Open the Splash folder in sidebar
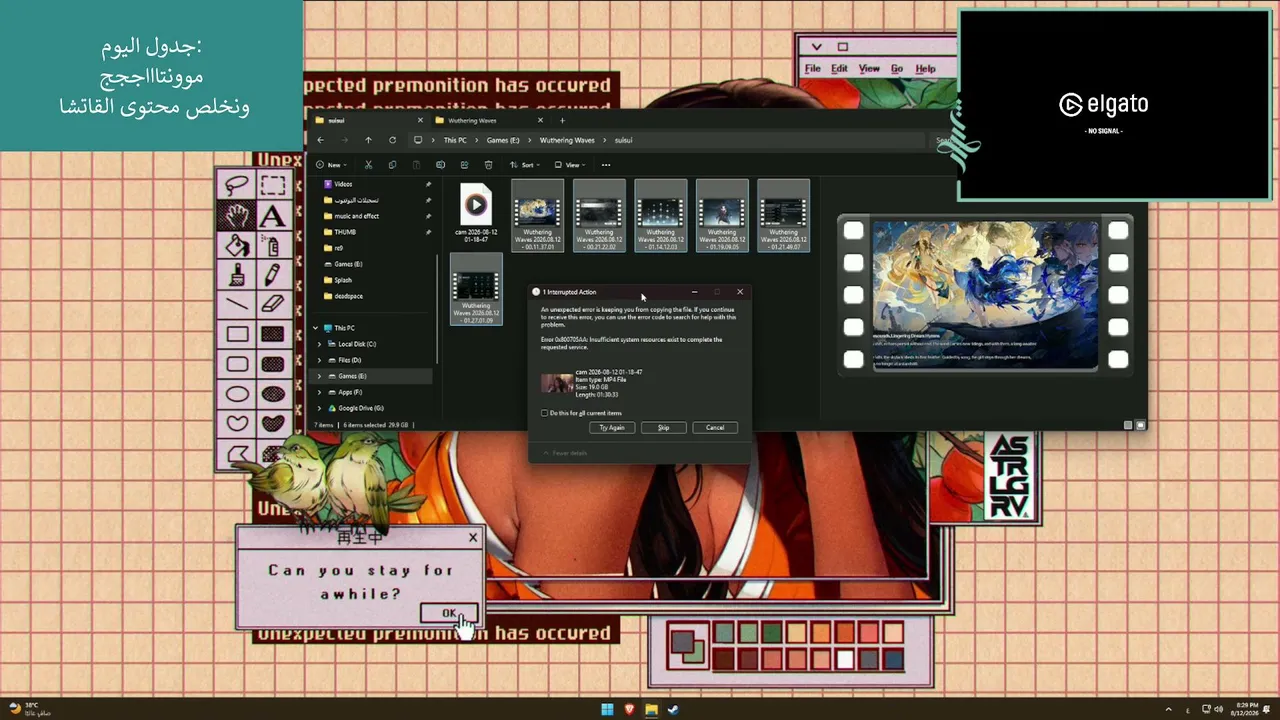The height and width of the screenshot is (720, 1280). [338, 280]
